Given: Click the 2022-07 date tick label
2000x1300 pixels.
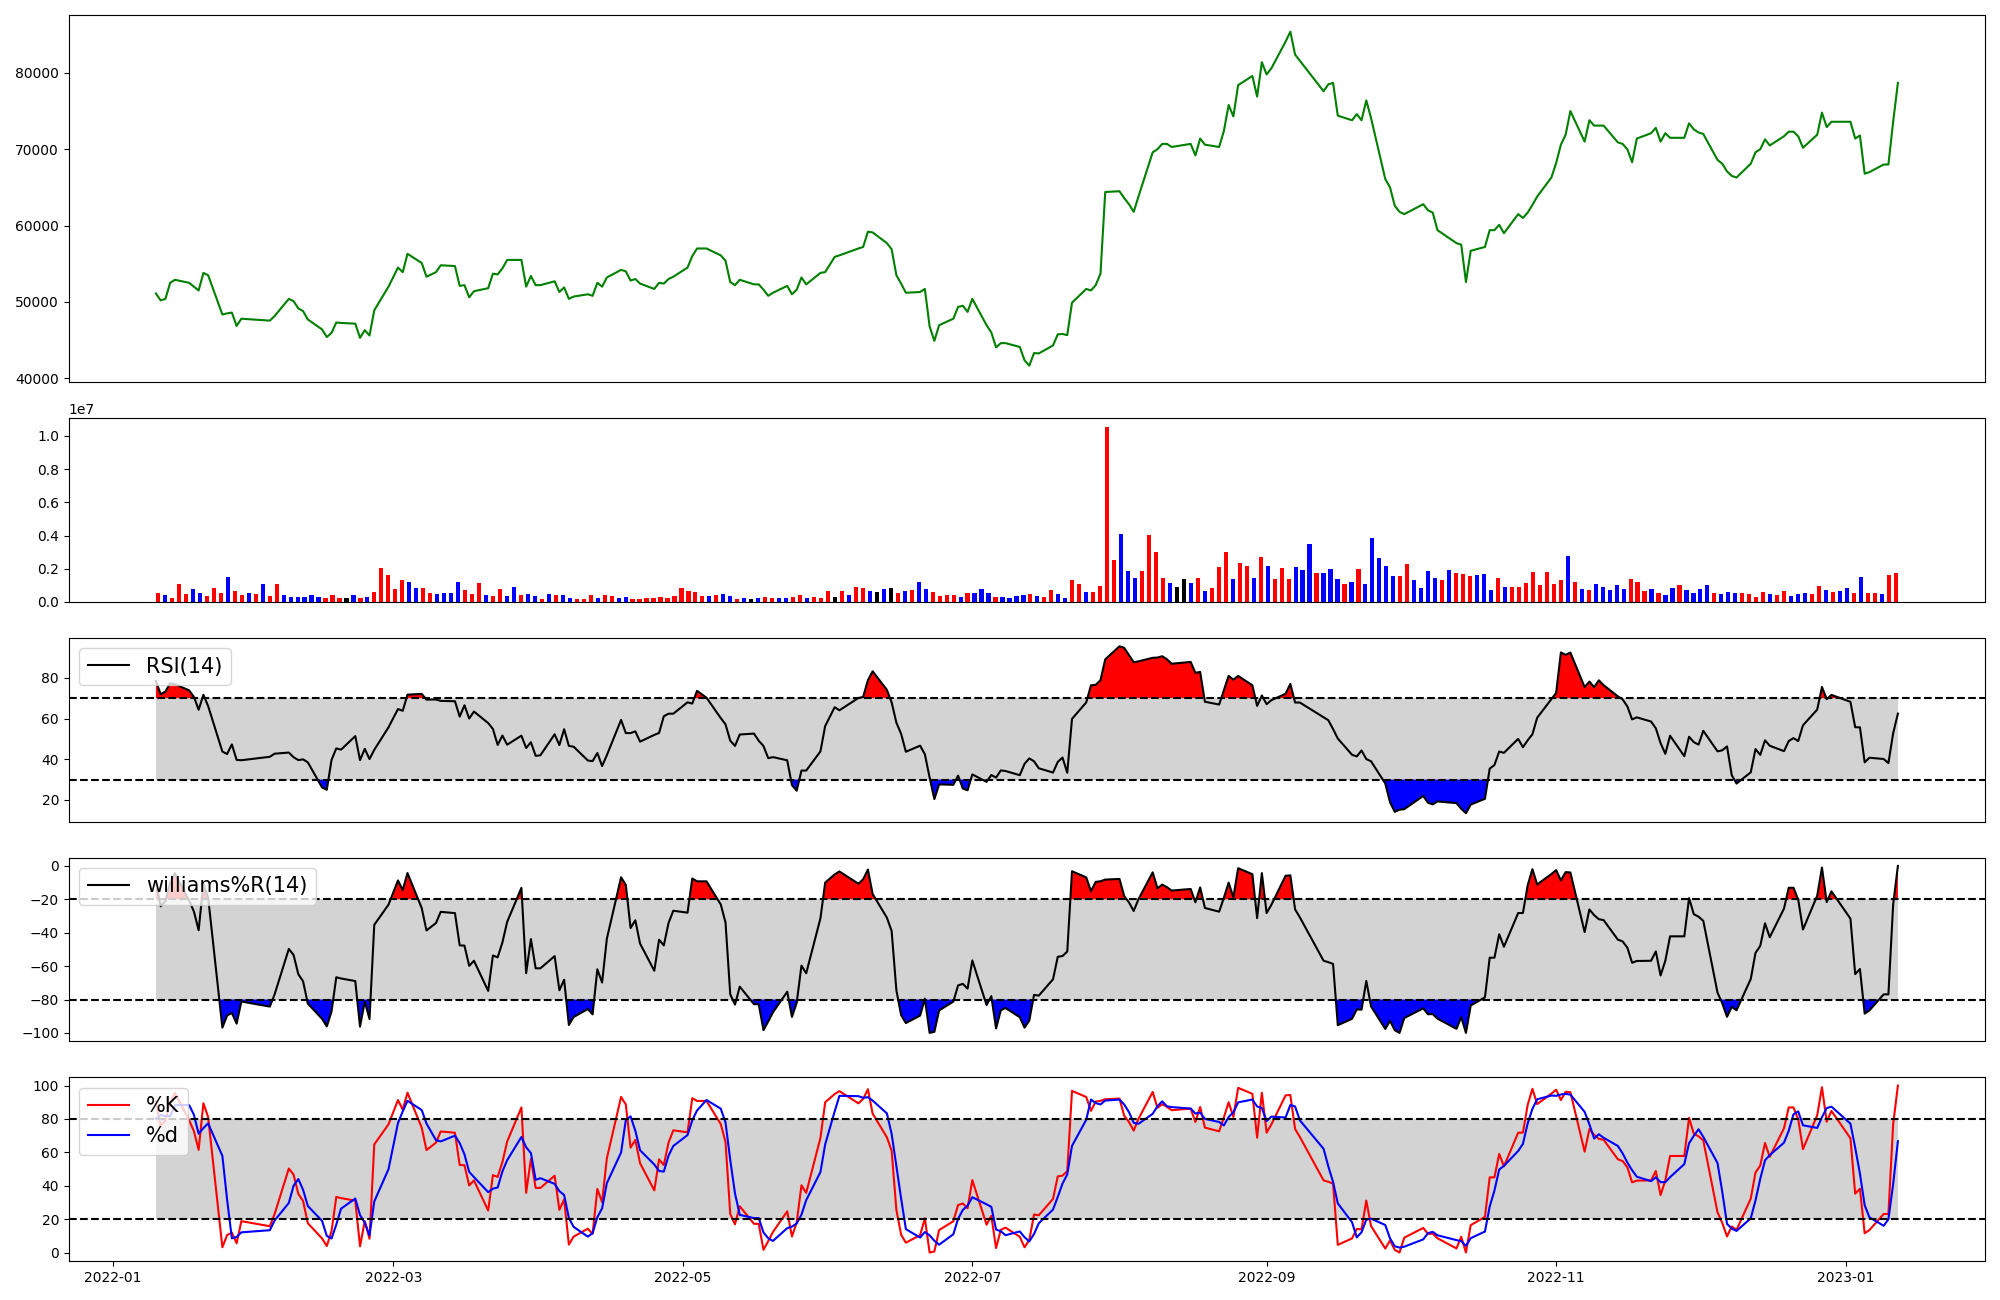Looking at the screenshot, I should [973, 1277].
